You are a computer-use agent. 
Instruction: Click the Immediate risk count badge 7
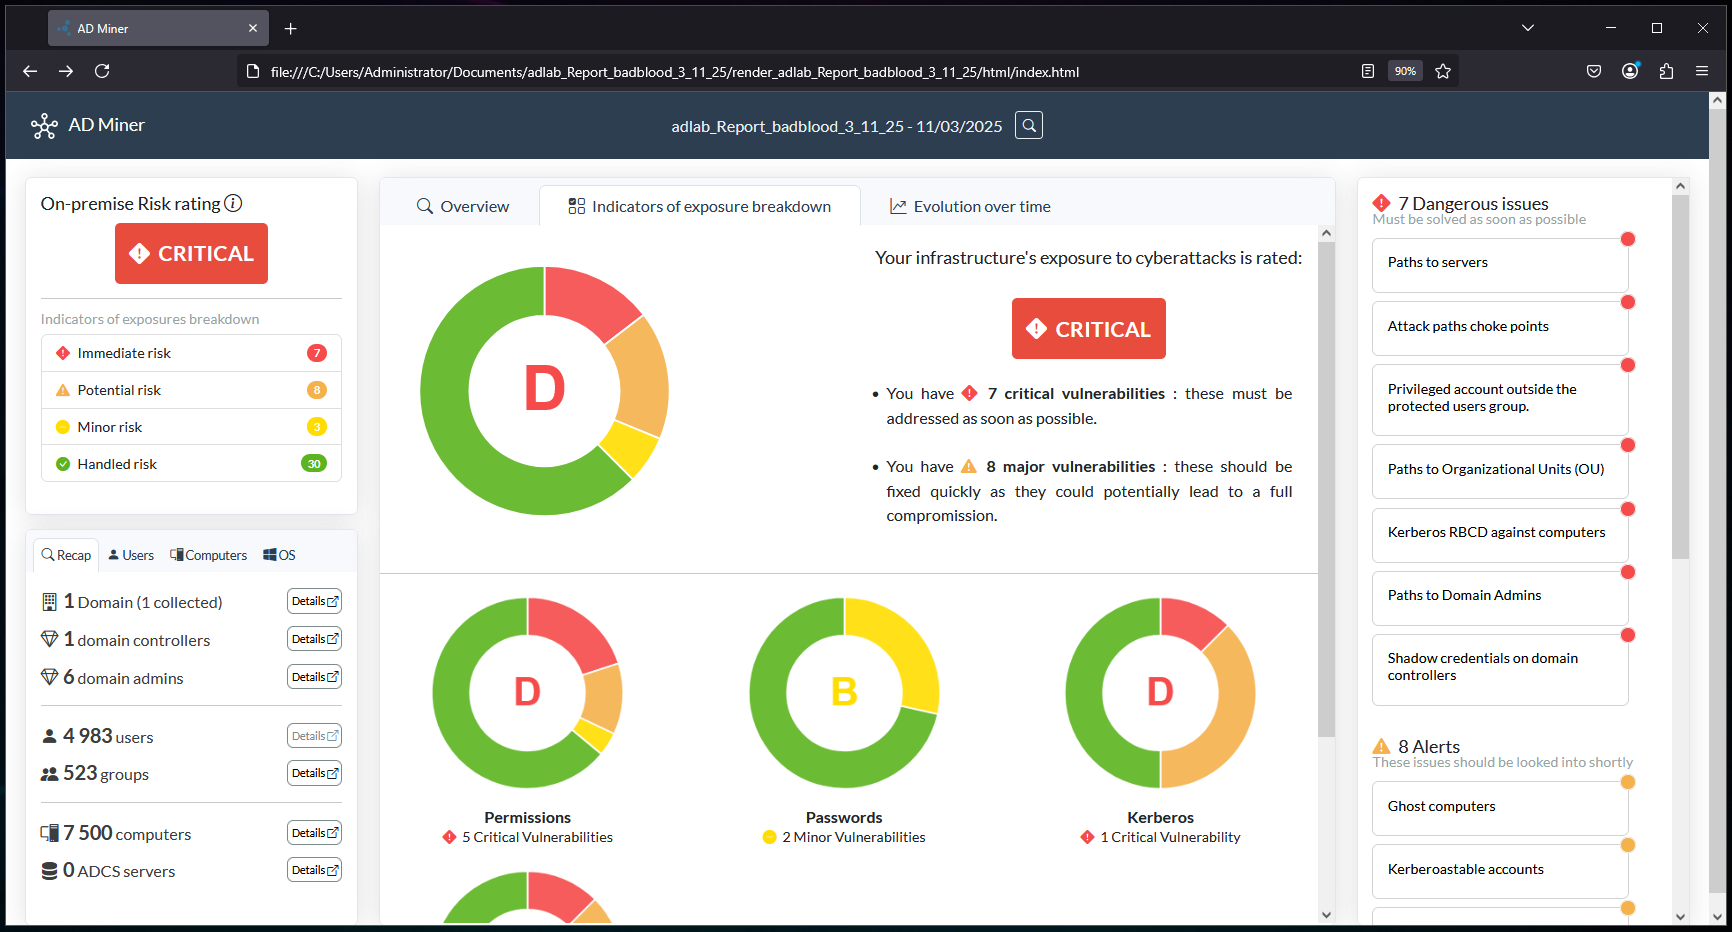pos(317,353)
